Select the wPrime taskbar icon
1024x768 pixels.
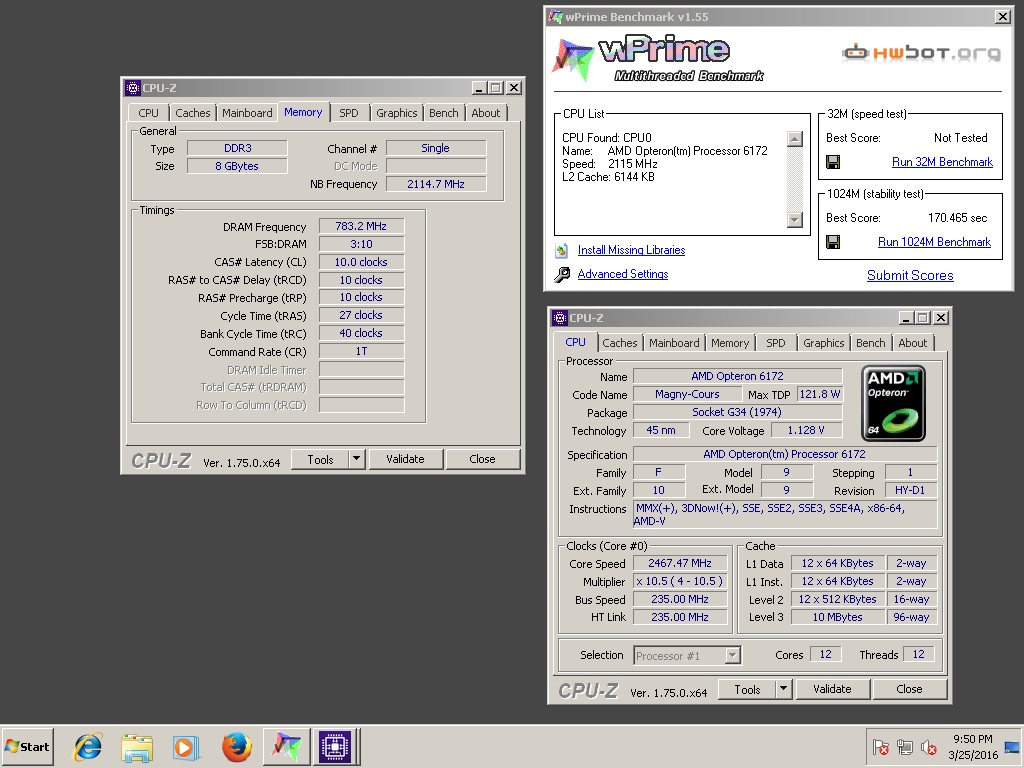coord(286,746)
